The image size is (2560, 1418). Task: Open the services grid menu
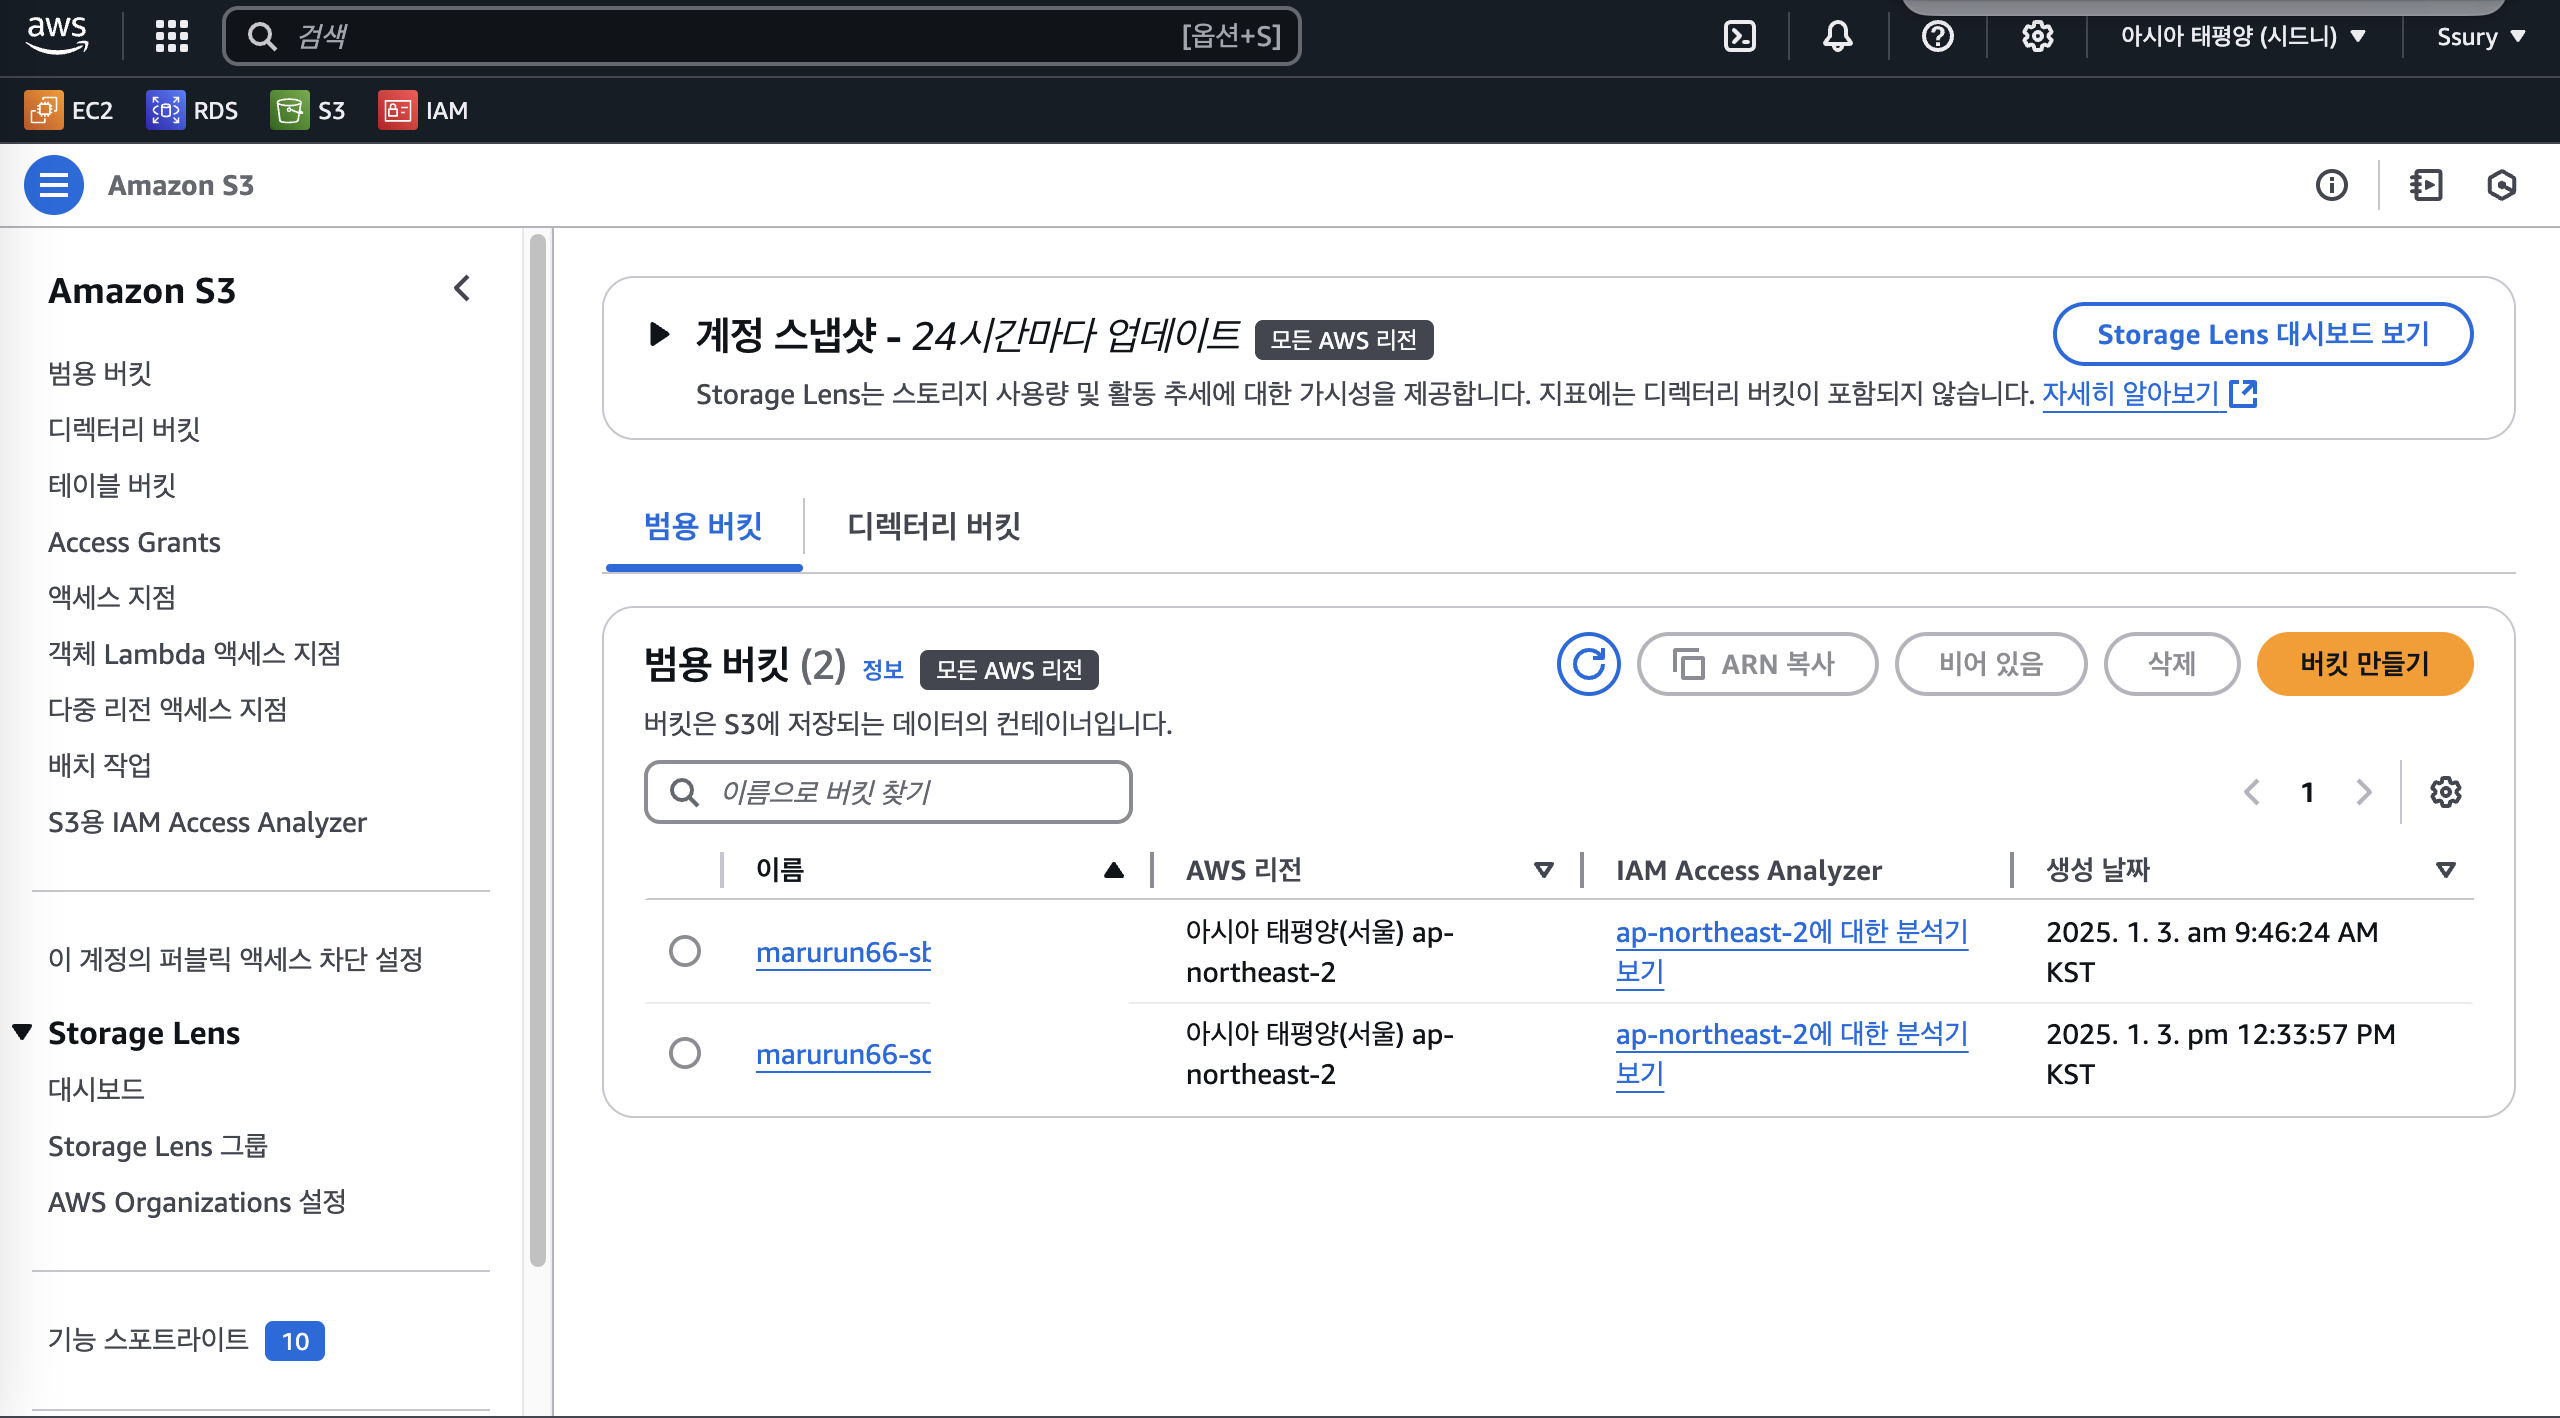click(171, 37)
